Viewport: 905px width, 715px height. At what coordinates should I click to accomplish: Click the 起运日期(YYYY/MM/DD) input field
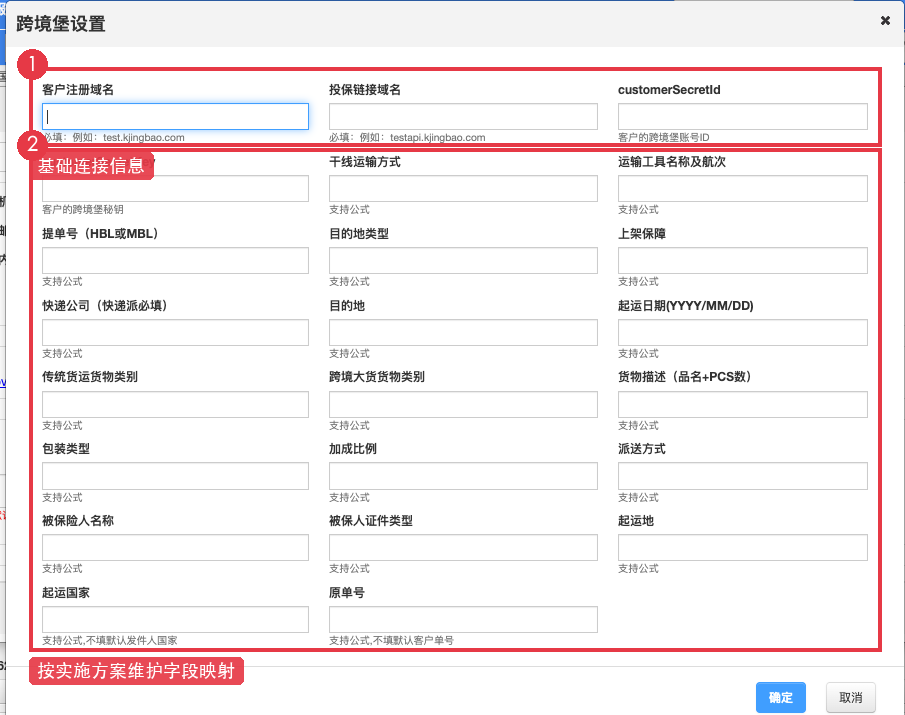[742, 332]
